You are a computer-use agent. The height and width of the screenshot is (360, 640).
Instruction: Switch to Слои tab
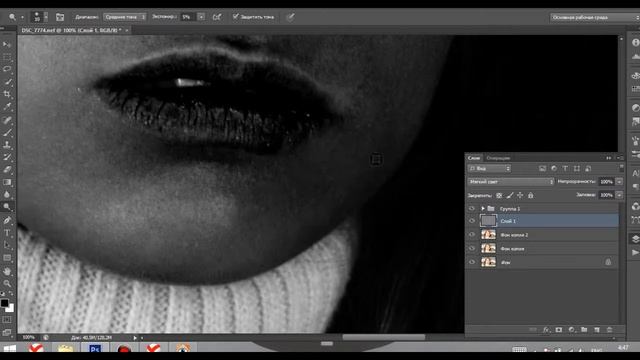[474, 158]
